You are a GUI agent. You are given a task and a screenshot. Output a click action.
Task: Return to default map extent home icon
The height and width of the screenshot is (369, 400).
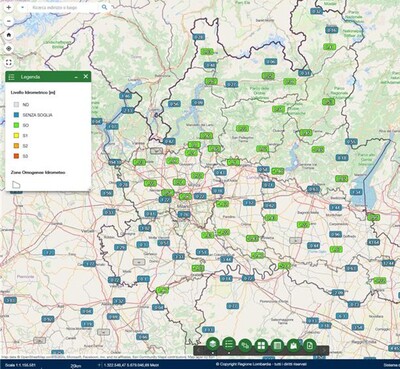tap(9, 35)
